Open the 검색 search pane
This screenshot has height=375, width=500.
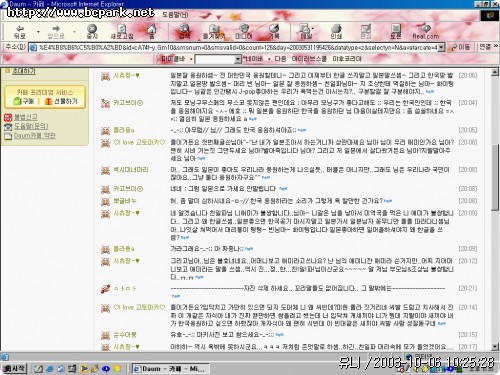tap(184, 32)
